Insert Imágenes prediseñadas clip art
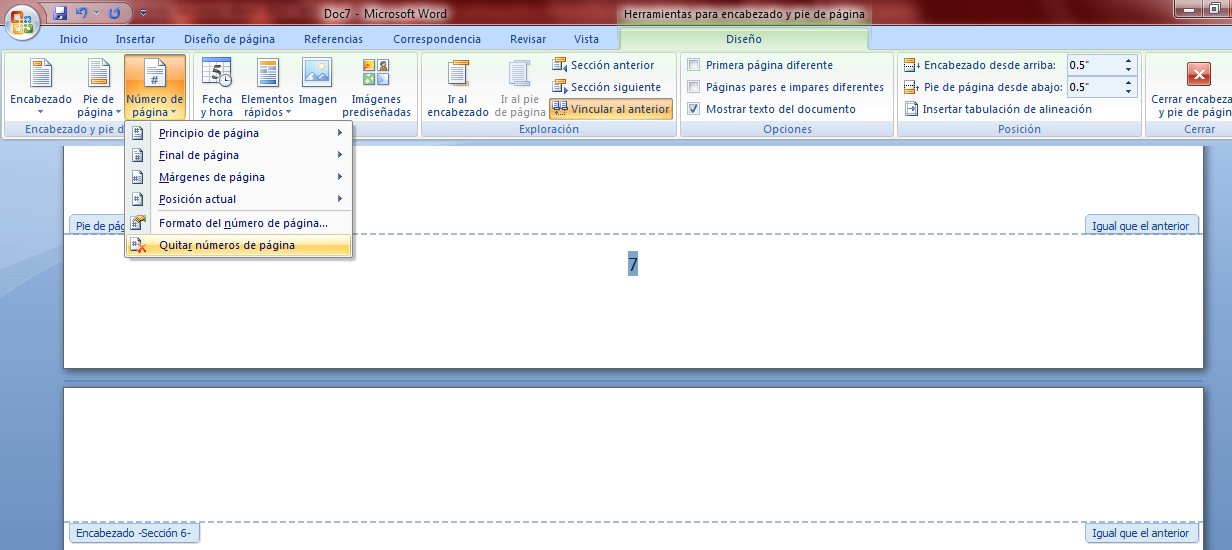1232x550 pixels. (x=377, y=88)
